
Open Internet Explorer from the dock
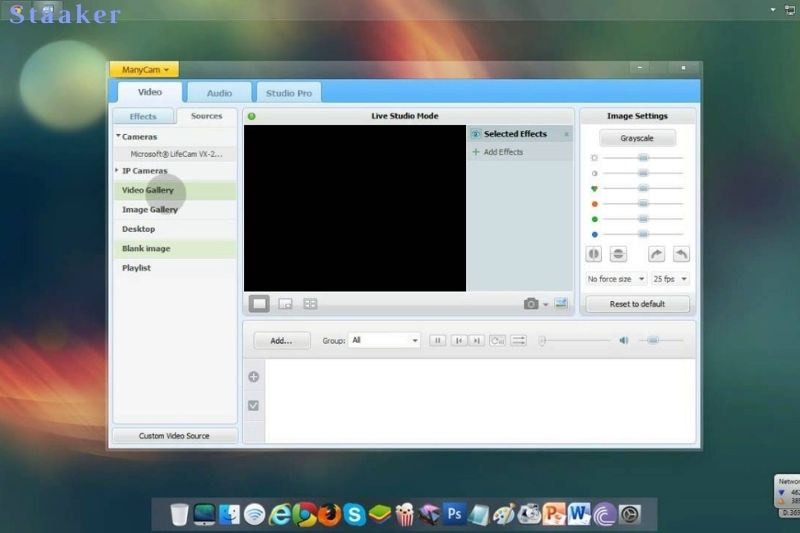click(280, 514)
